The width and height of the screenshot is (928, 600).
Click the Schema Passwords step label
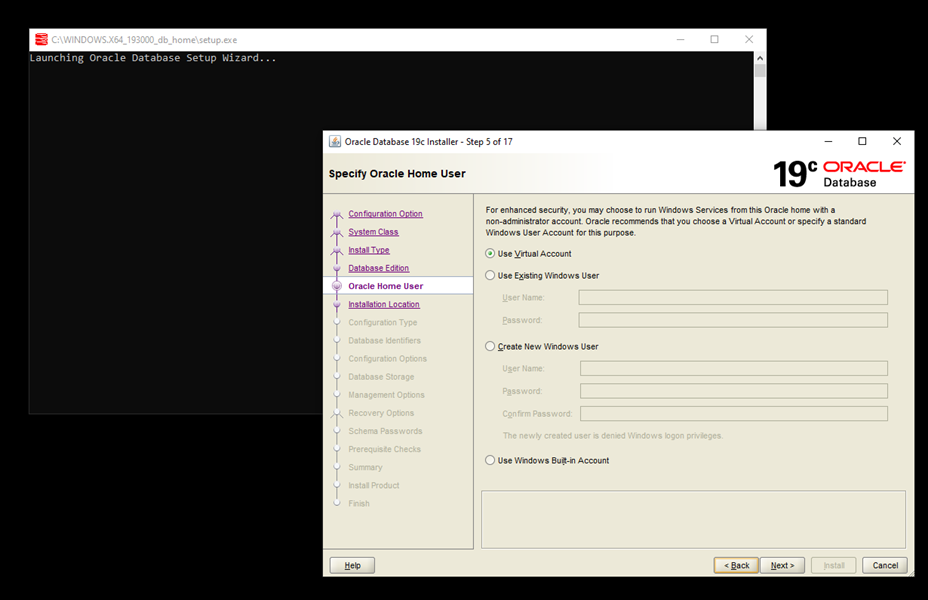click(x=385, y=431)
